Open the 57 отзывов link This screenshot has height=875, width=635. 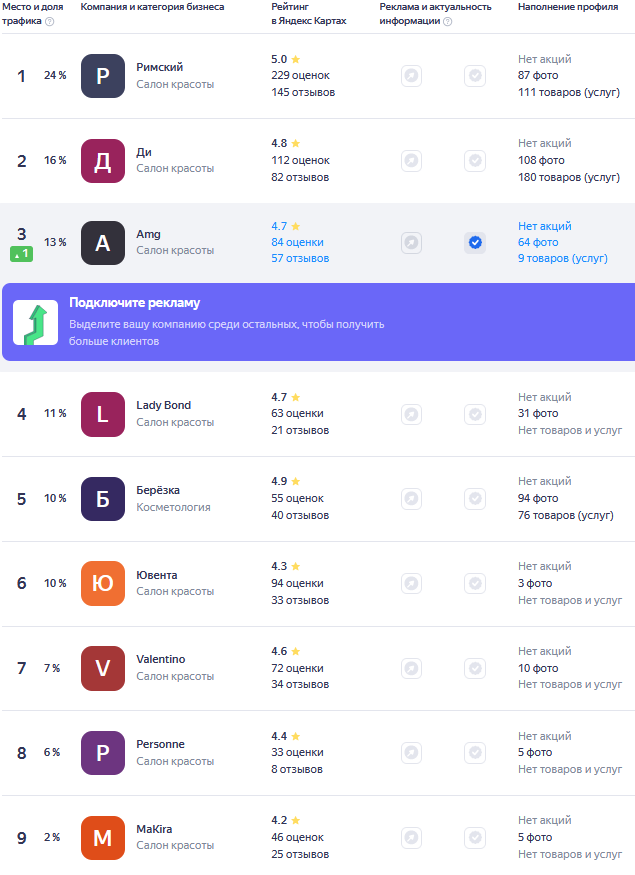(x=300, y=258)
